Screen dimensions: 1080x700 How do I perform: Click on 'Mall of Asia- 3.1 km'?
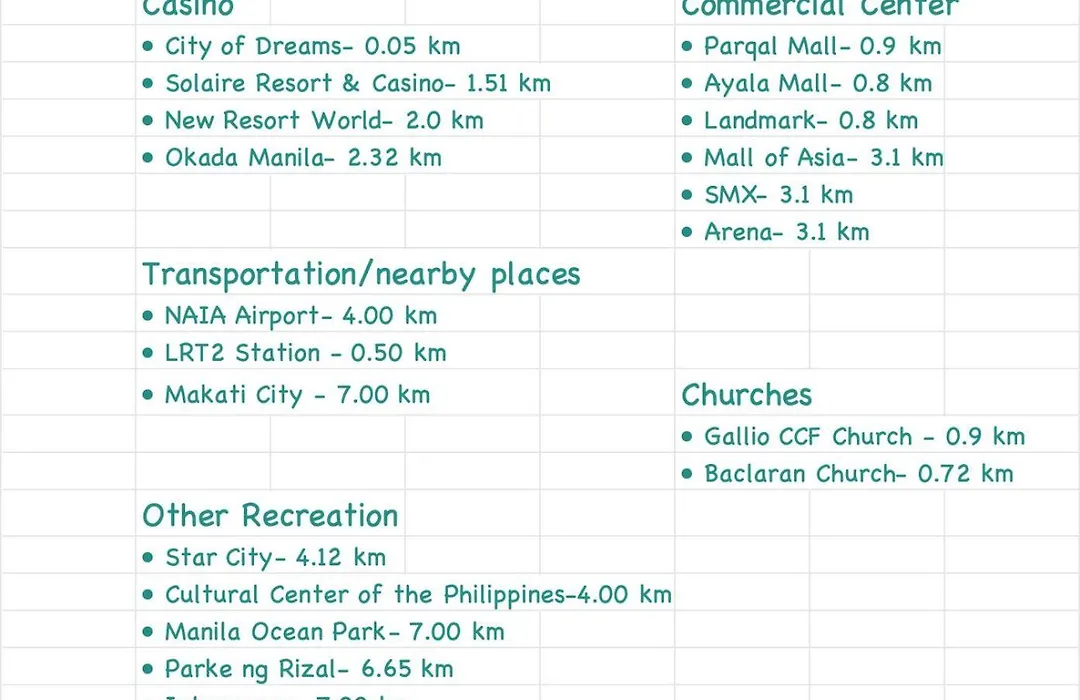(x=823, y=158)
